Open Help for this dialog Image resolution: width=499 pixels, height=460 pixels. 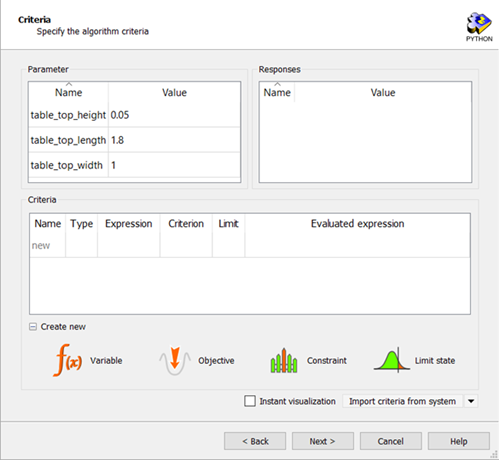pyautogui.click(x=459, y=441)
